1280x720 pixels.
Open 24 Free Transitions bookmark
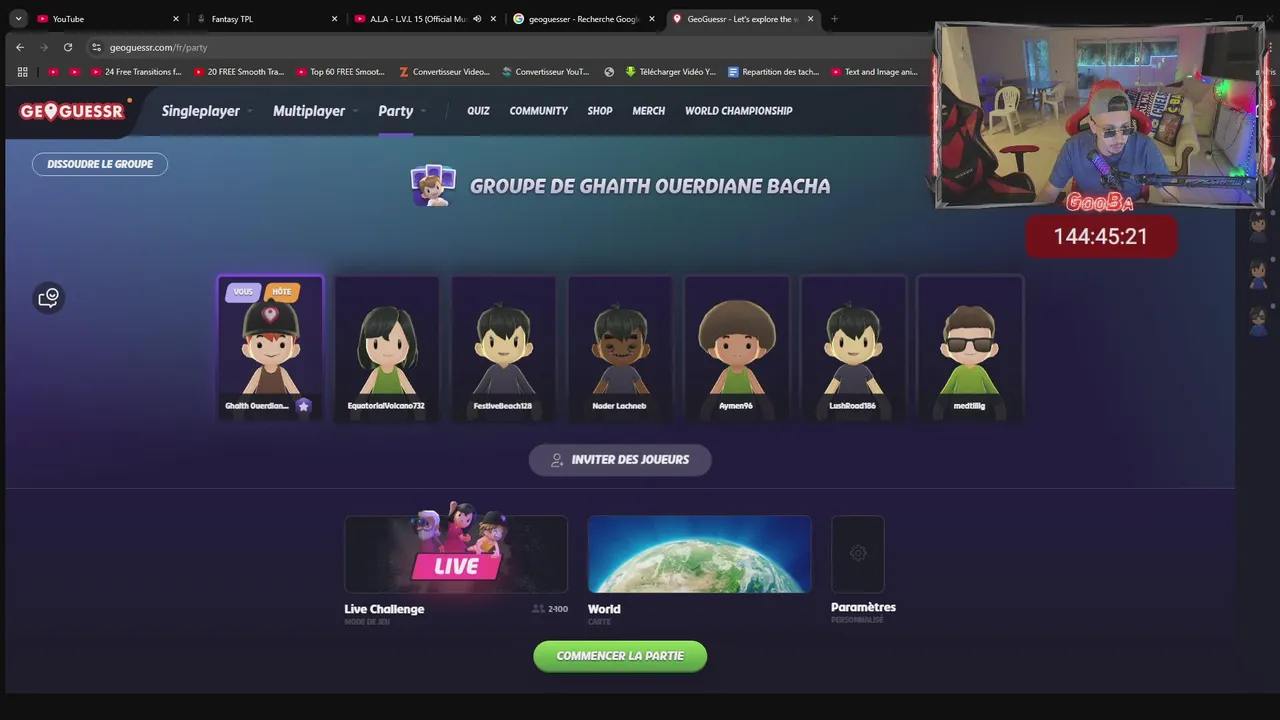[136, 72]
